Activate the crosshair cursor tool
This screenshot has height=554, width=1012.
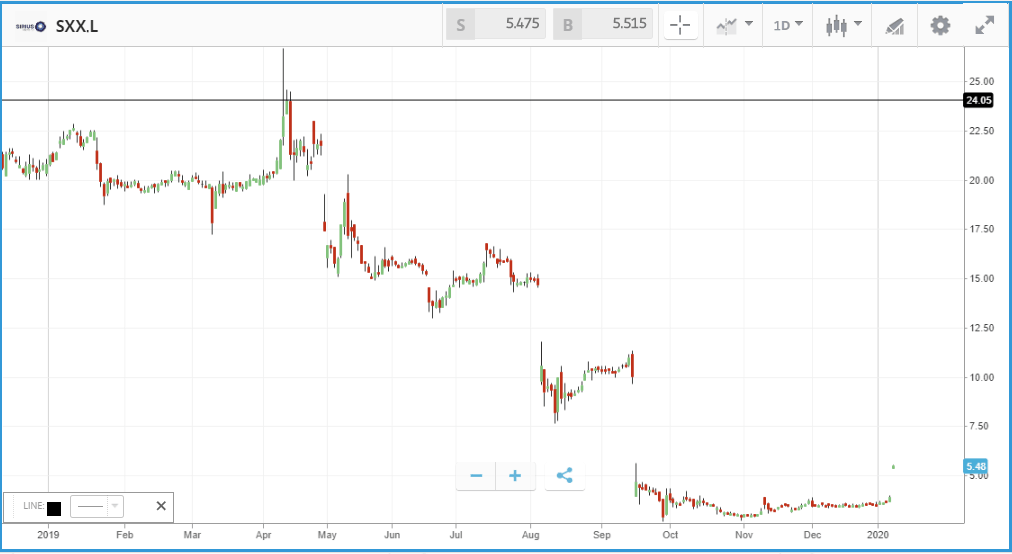pos(680,26)
